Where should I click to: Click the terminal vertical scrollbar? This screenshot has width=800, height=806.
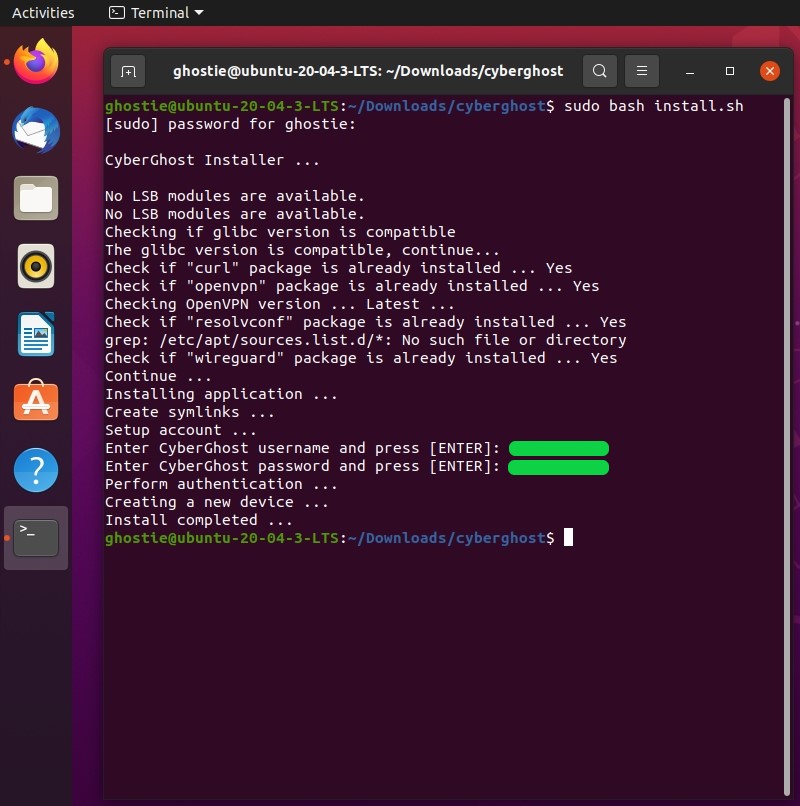pyautogui.click(x=787, y=446)
